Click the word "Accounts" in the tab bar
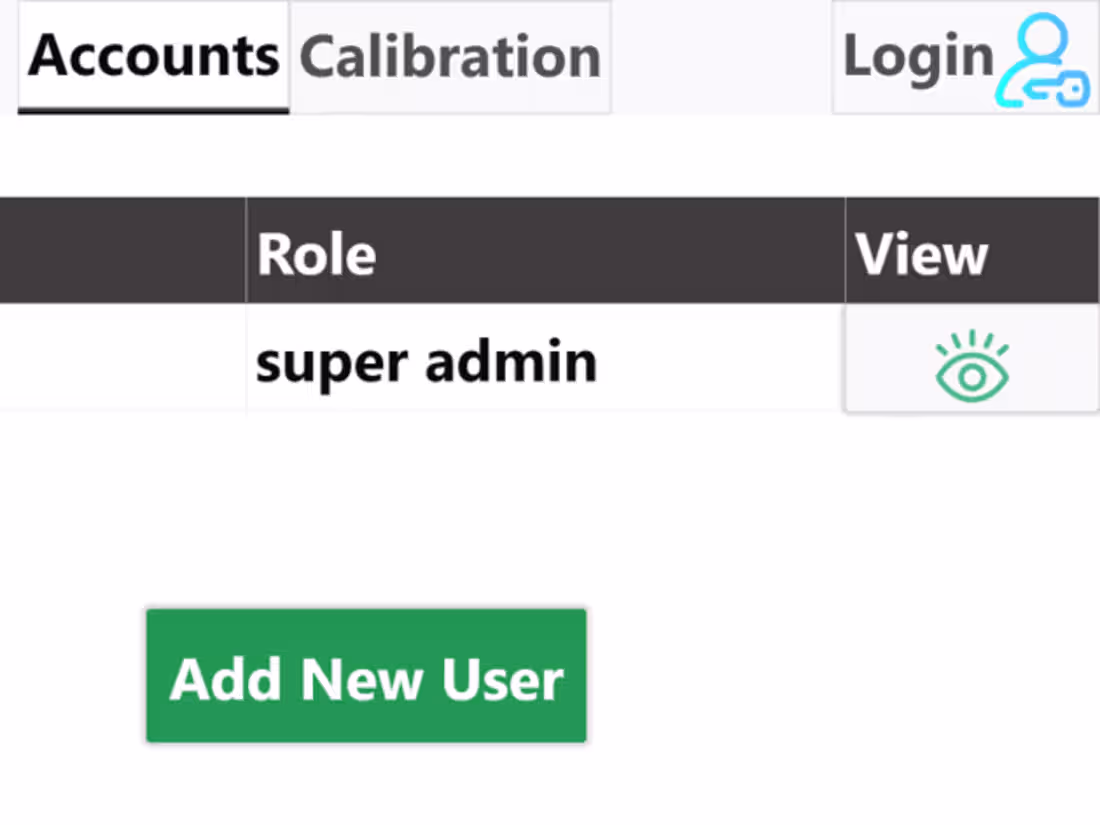Viewport: 1100px width, 825px height. 154,57
